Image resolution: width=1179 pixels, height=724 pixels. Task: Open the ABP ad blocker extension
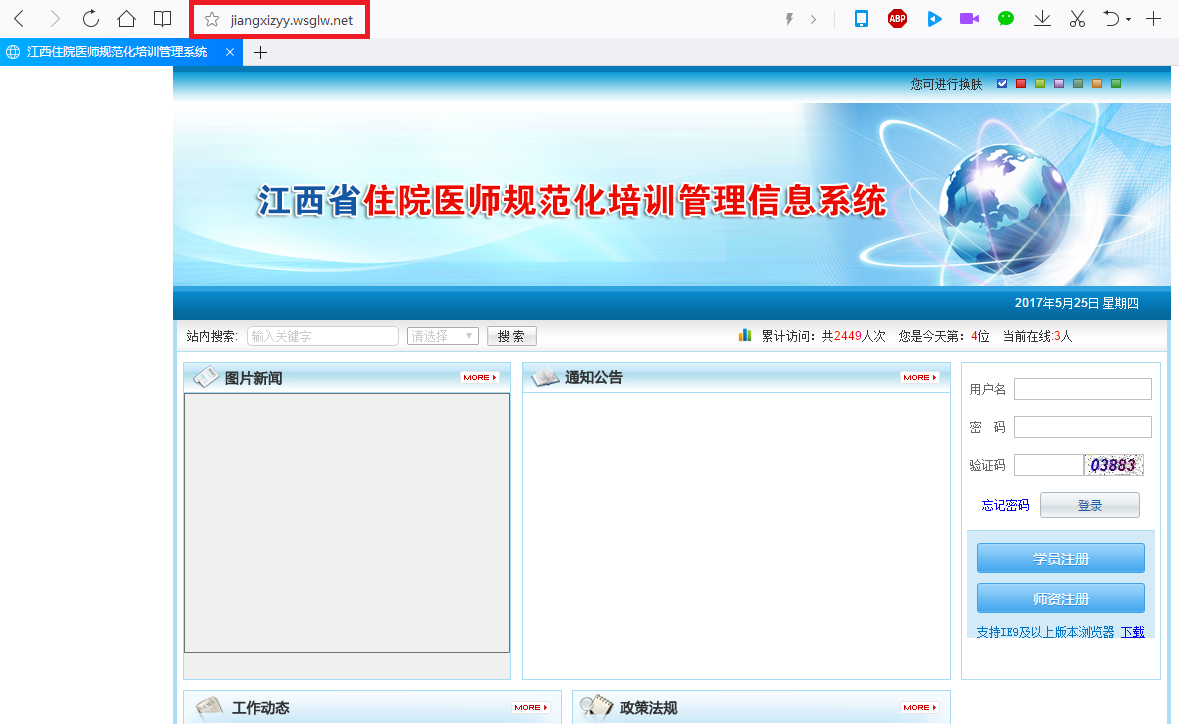(897, 19)
